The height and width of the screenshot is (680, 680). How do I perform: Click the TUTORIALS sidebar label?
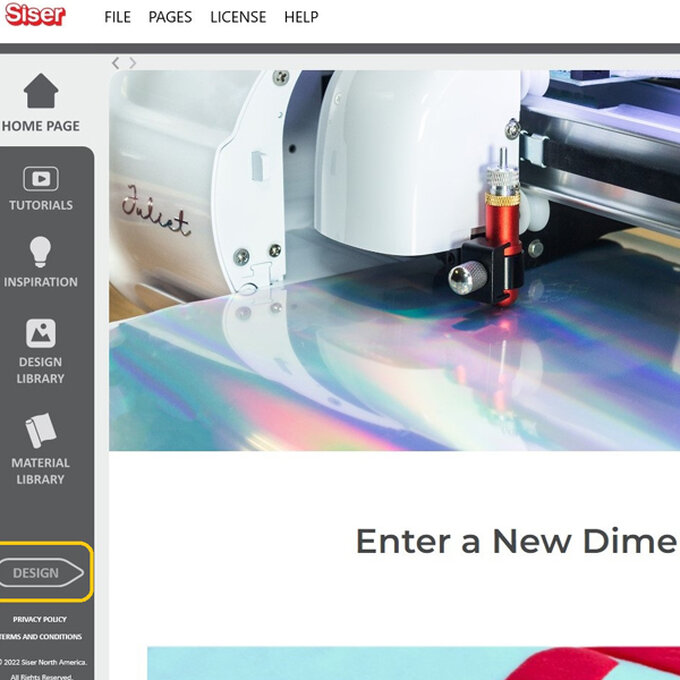click(x=41, y=205)
